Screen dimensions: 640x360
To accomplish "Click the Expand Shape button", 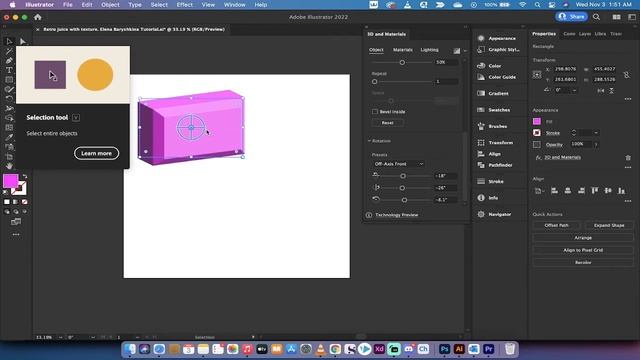I will [609, 225].
